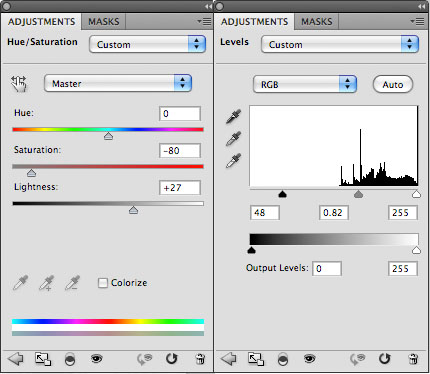Click the Saturation slider handle
Screen dimensions: 430x374
31,173
